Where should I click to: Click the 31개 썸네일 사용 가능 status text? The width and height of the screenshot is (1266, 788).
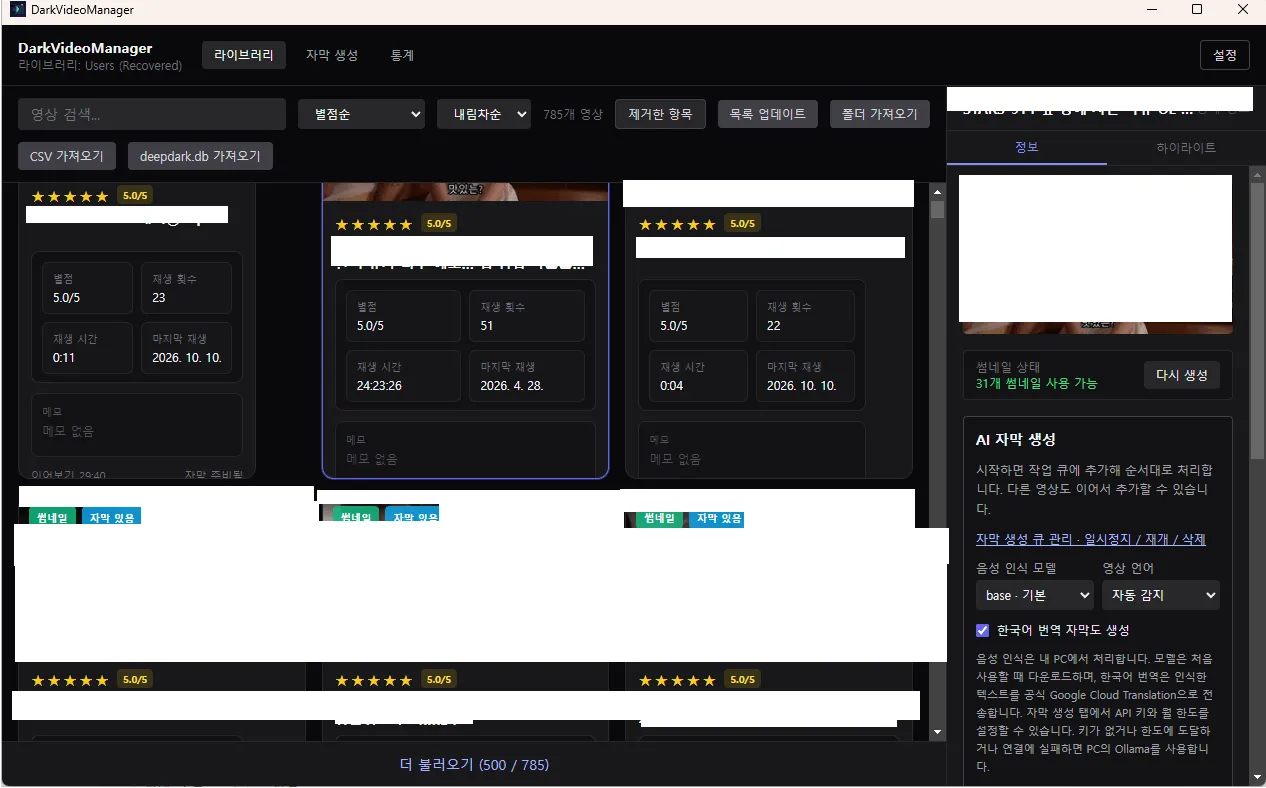click(1036, 383)
